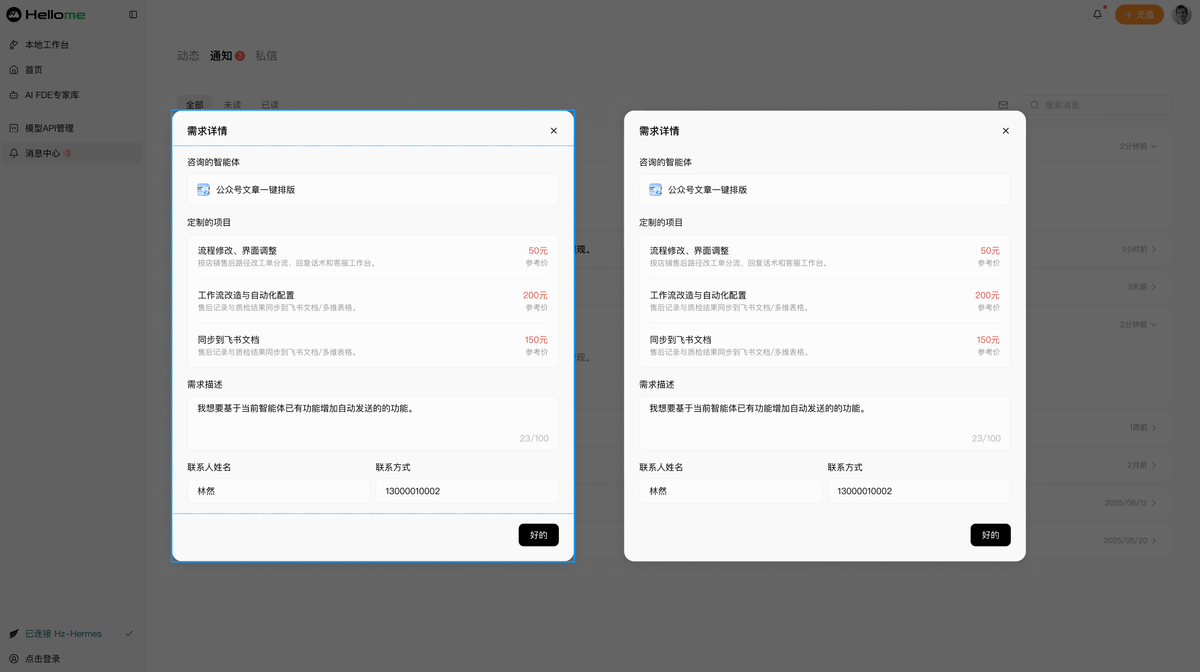Click the envelope icon beside the search box
This screenshot has height=672, width=1200.
pyautogui.click(x=1003, y=105)
